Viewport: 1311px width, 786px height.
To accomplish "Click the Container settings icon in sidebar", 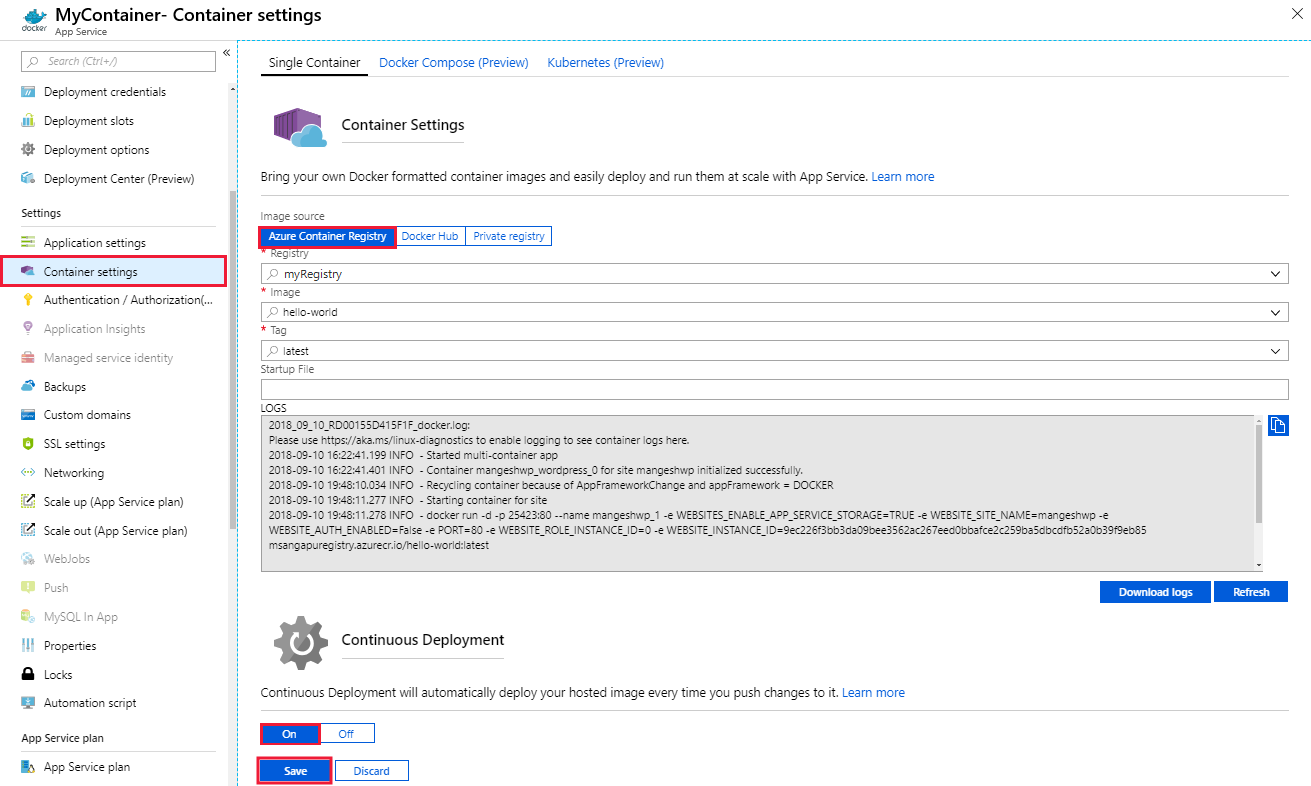I will point(28,272).
